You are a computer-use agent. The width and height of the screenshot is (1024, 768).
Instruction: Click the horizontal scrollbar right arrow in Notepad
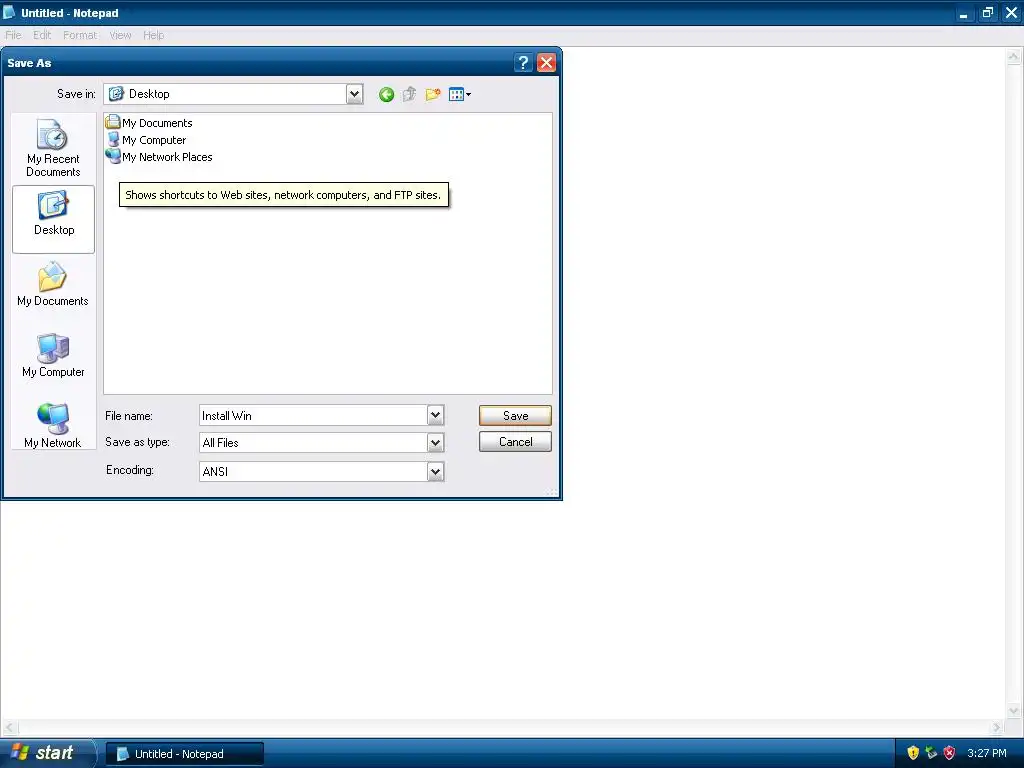click(x=996, y=727)
